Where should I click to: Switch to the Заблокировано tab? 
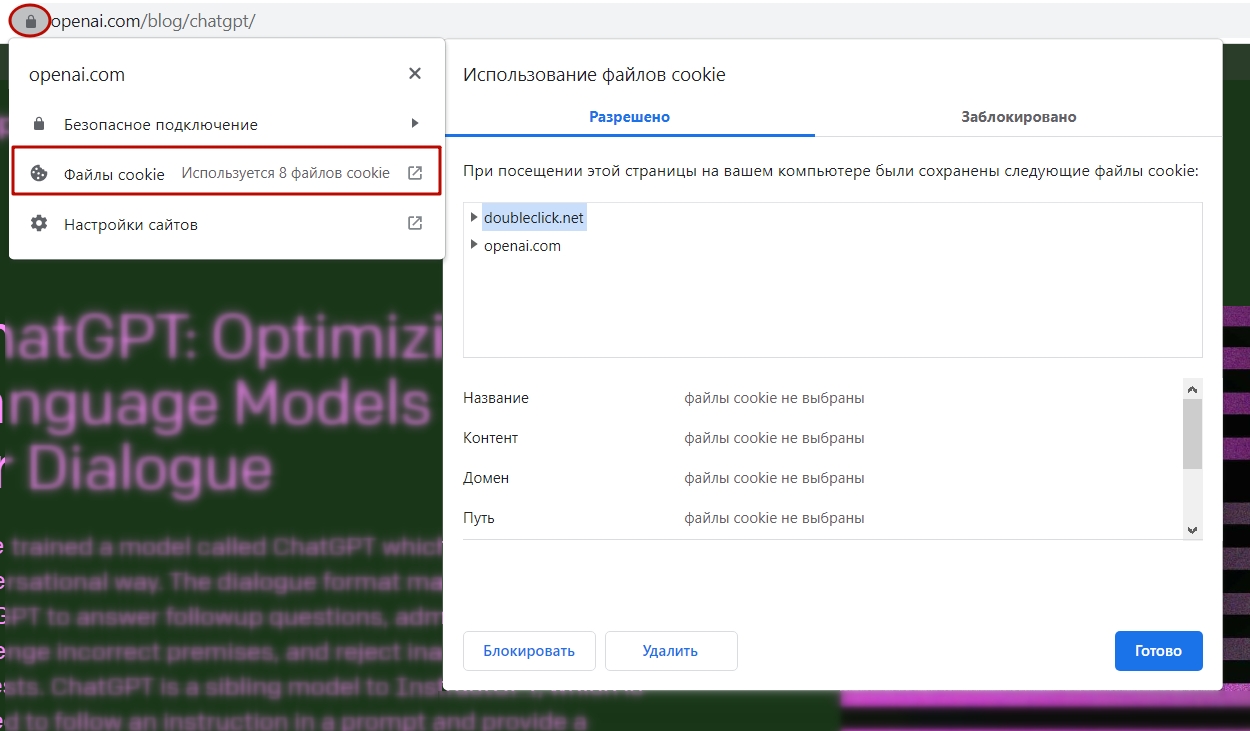pyautogui.click(x=1019, y=117)
